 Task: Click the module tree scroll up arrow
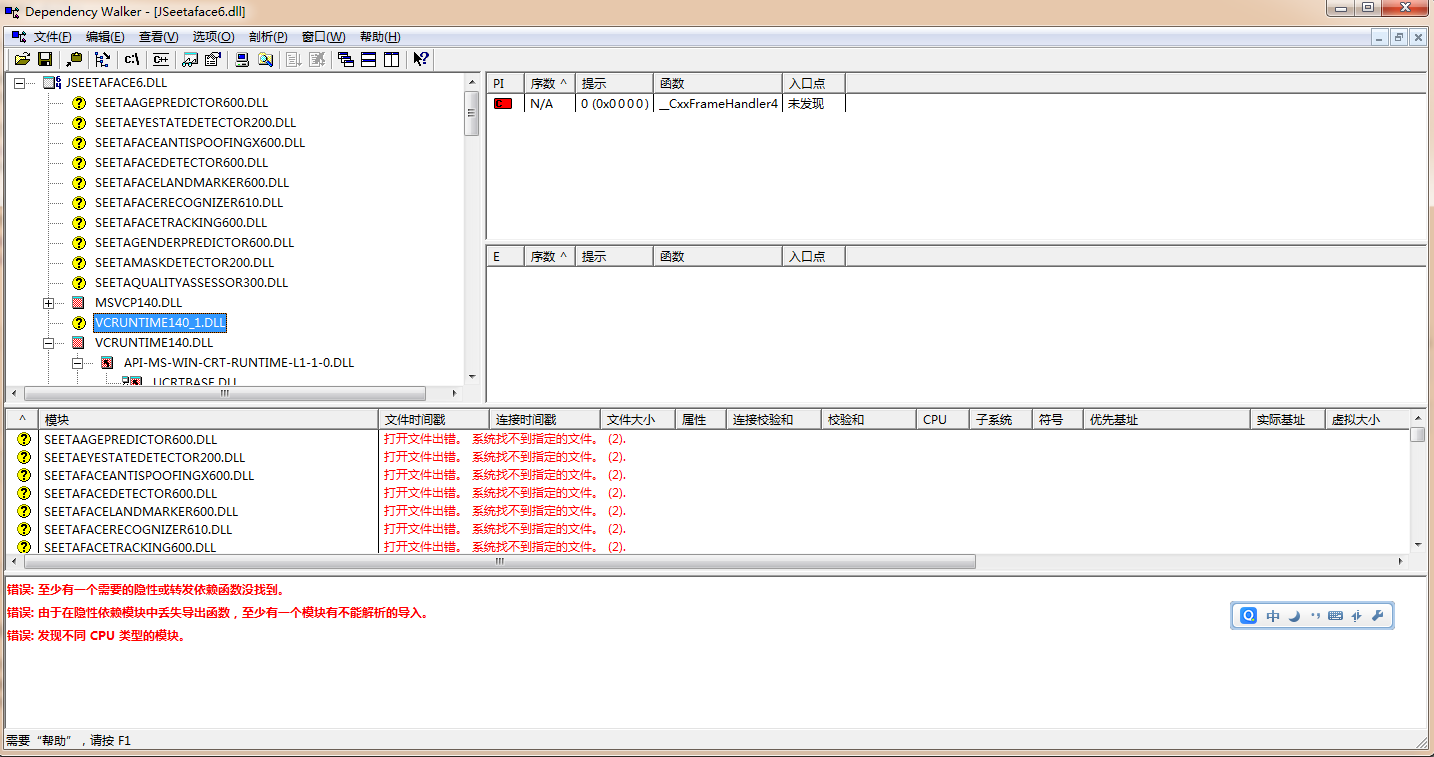click(x=472, y=82)
